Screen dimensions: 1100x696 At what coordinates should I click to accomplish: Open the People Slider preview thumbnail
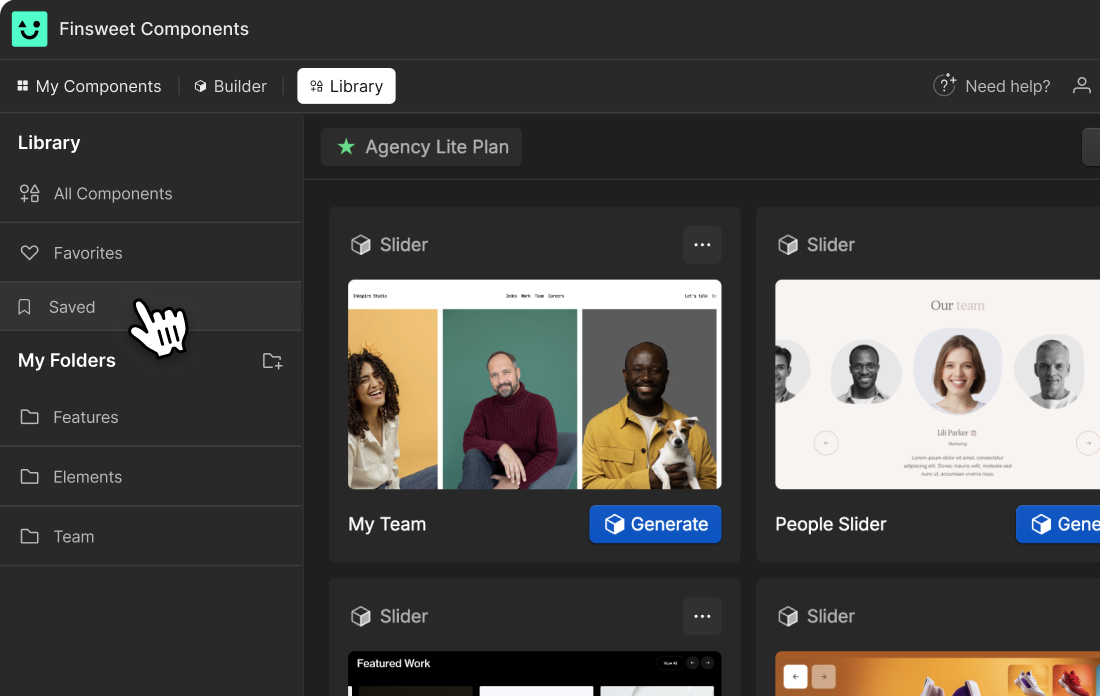(937, 384)
